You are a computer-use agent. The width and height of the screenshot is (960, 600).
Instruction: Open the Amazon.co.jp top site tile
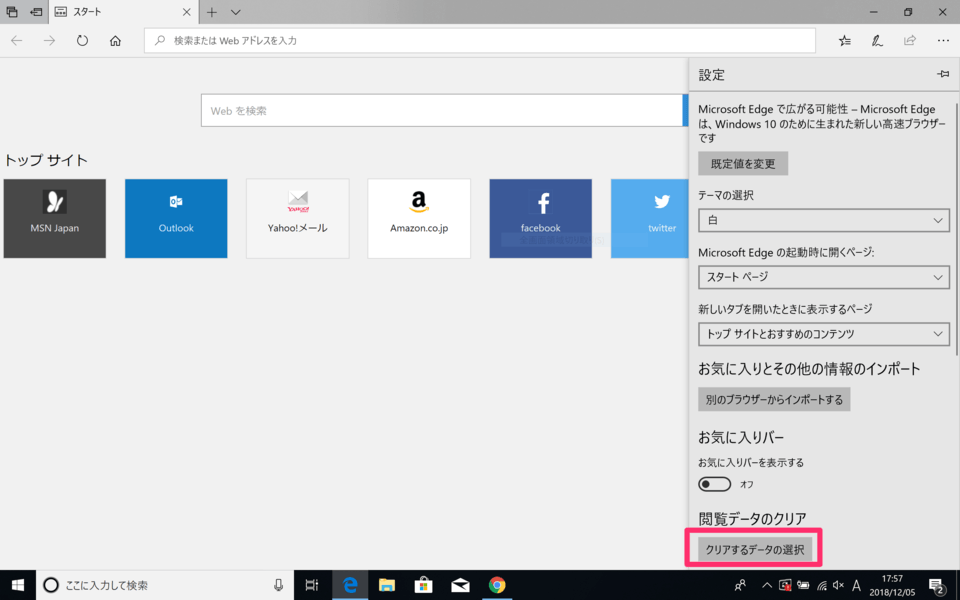click(419, 218)
